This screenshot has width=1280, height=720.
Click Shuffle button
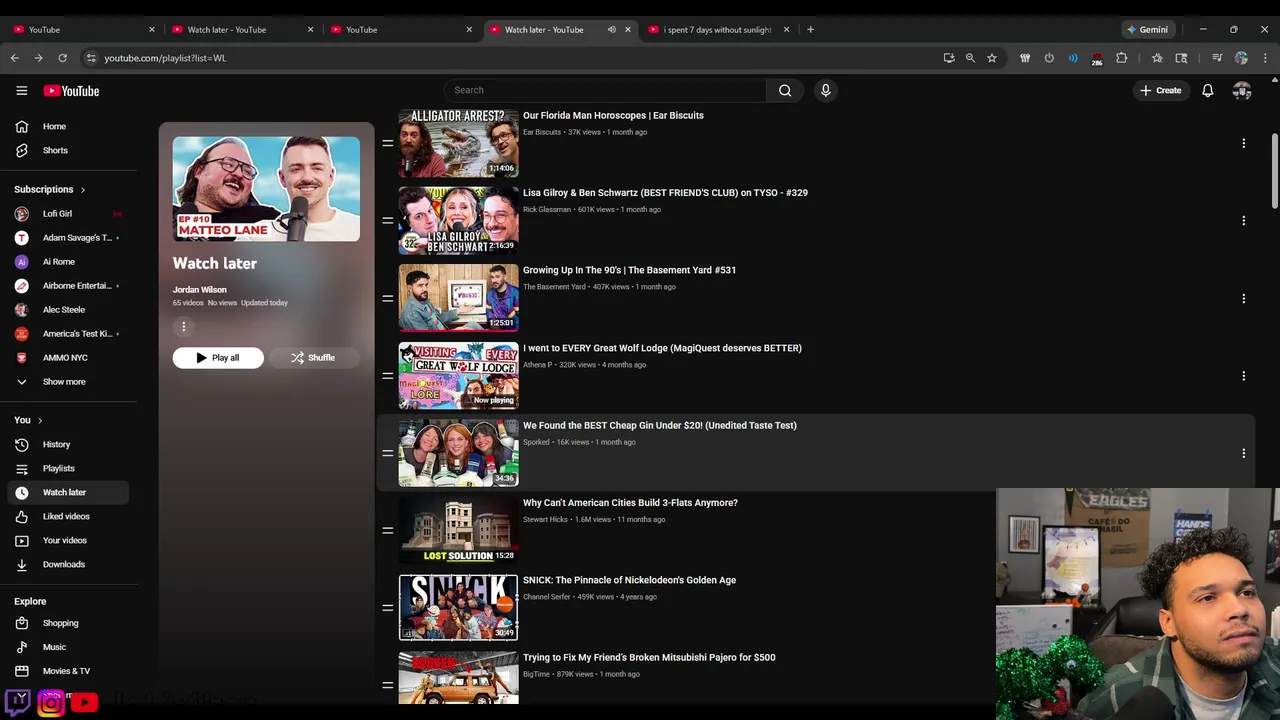[x=314, y=358]
